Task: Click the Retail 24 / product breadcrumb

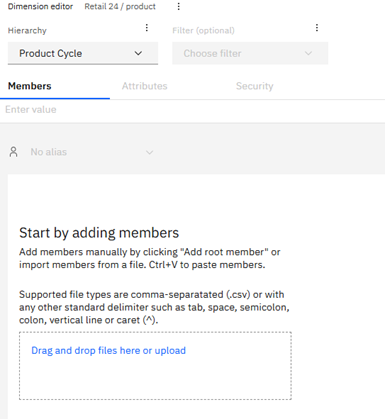Action: (x=120, y=6)
